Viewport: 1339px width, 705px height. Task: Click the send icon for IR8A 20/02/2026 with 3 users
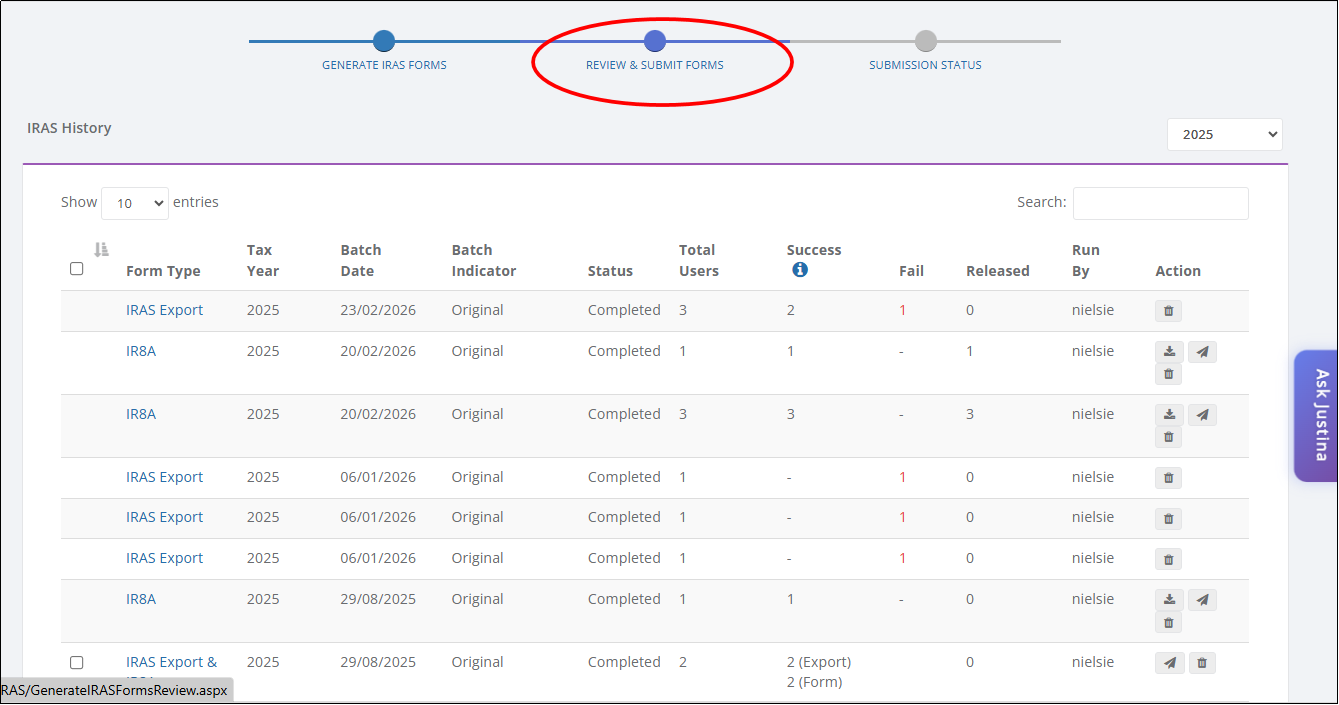[x=1202, y=415]
